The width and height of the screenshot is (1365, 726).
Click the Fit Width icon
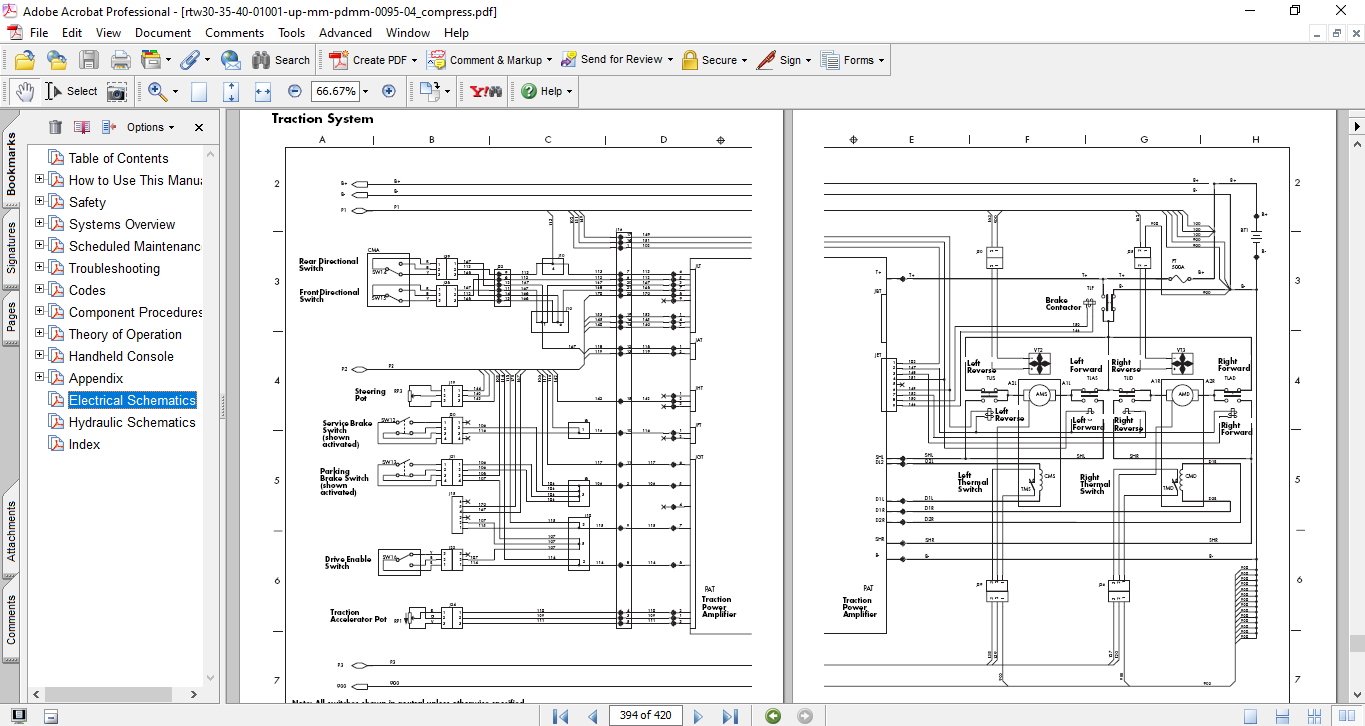coord(263,91)
